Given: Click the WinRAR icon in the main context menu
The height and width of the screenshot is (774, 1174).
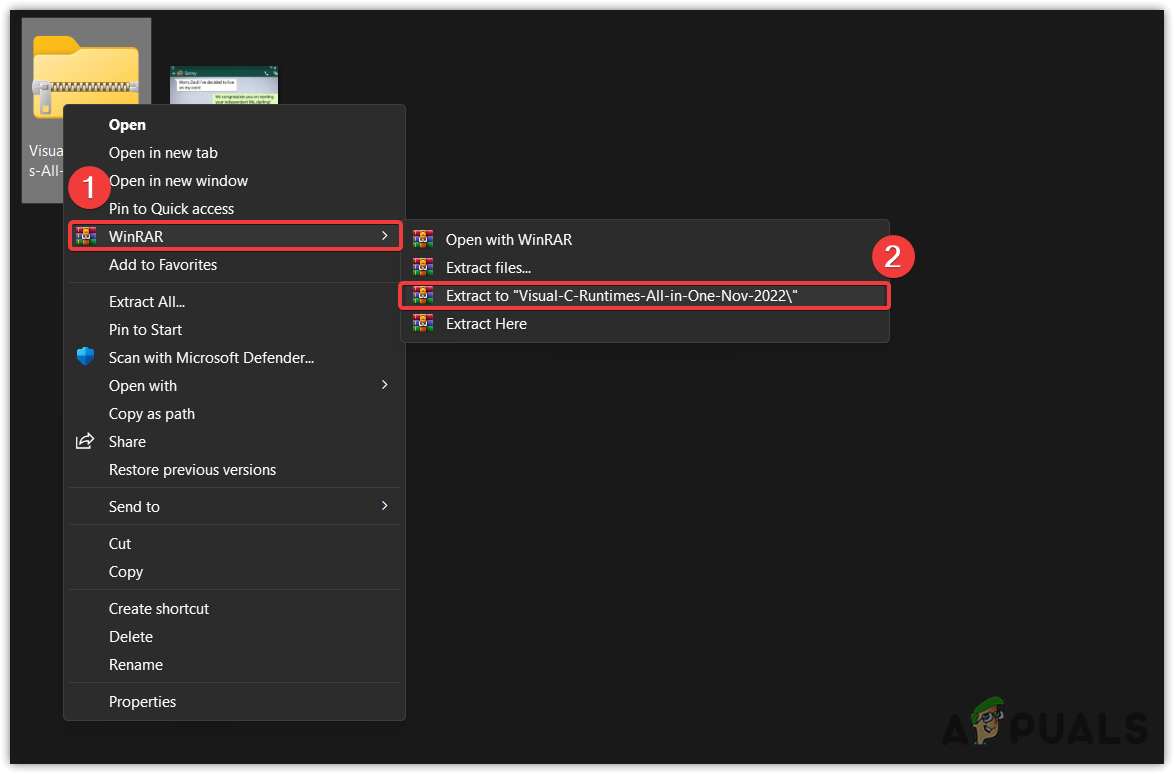Looking at the screenshot, I should pos(87,235).
